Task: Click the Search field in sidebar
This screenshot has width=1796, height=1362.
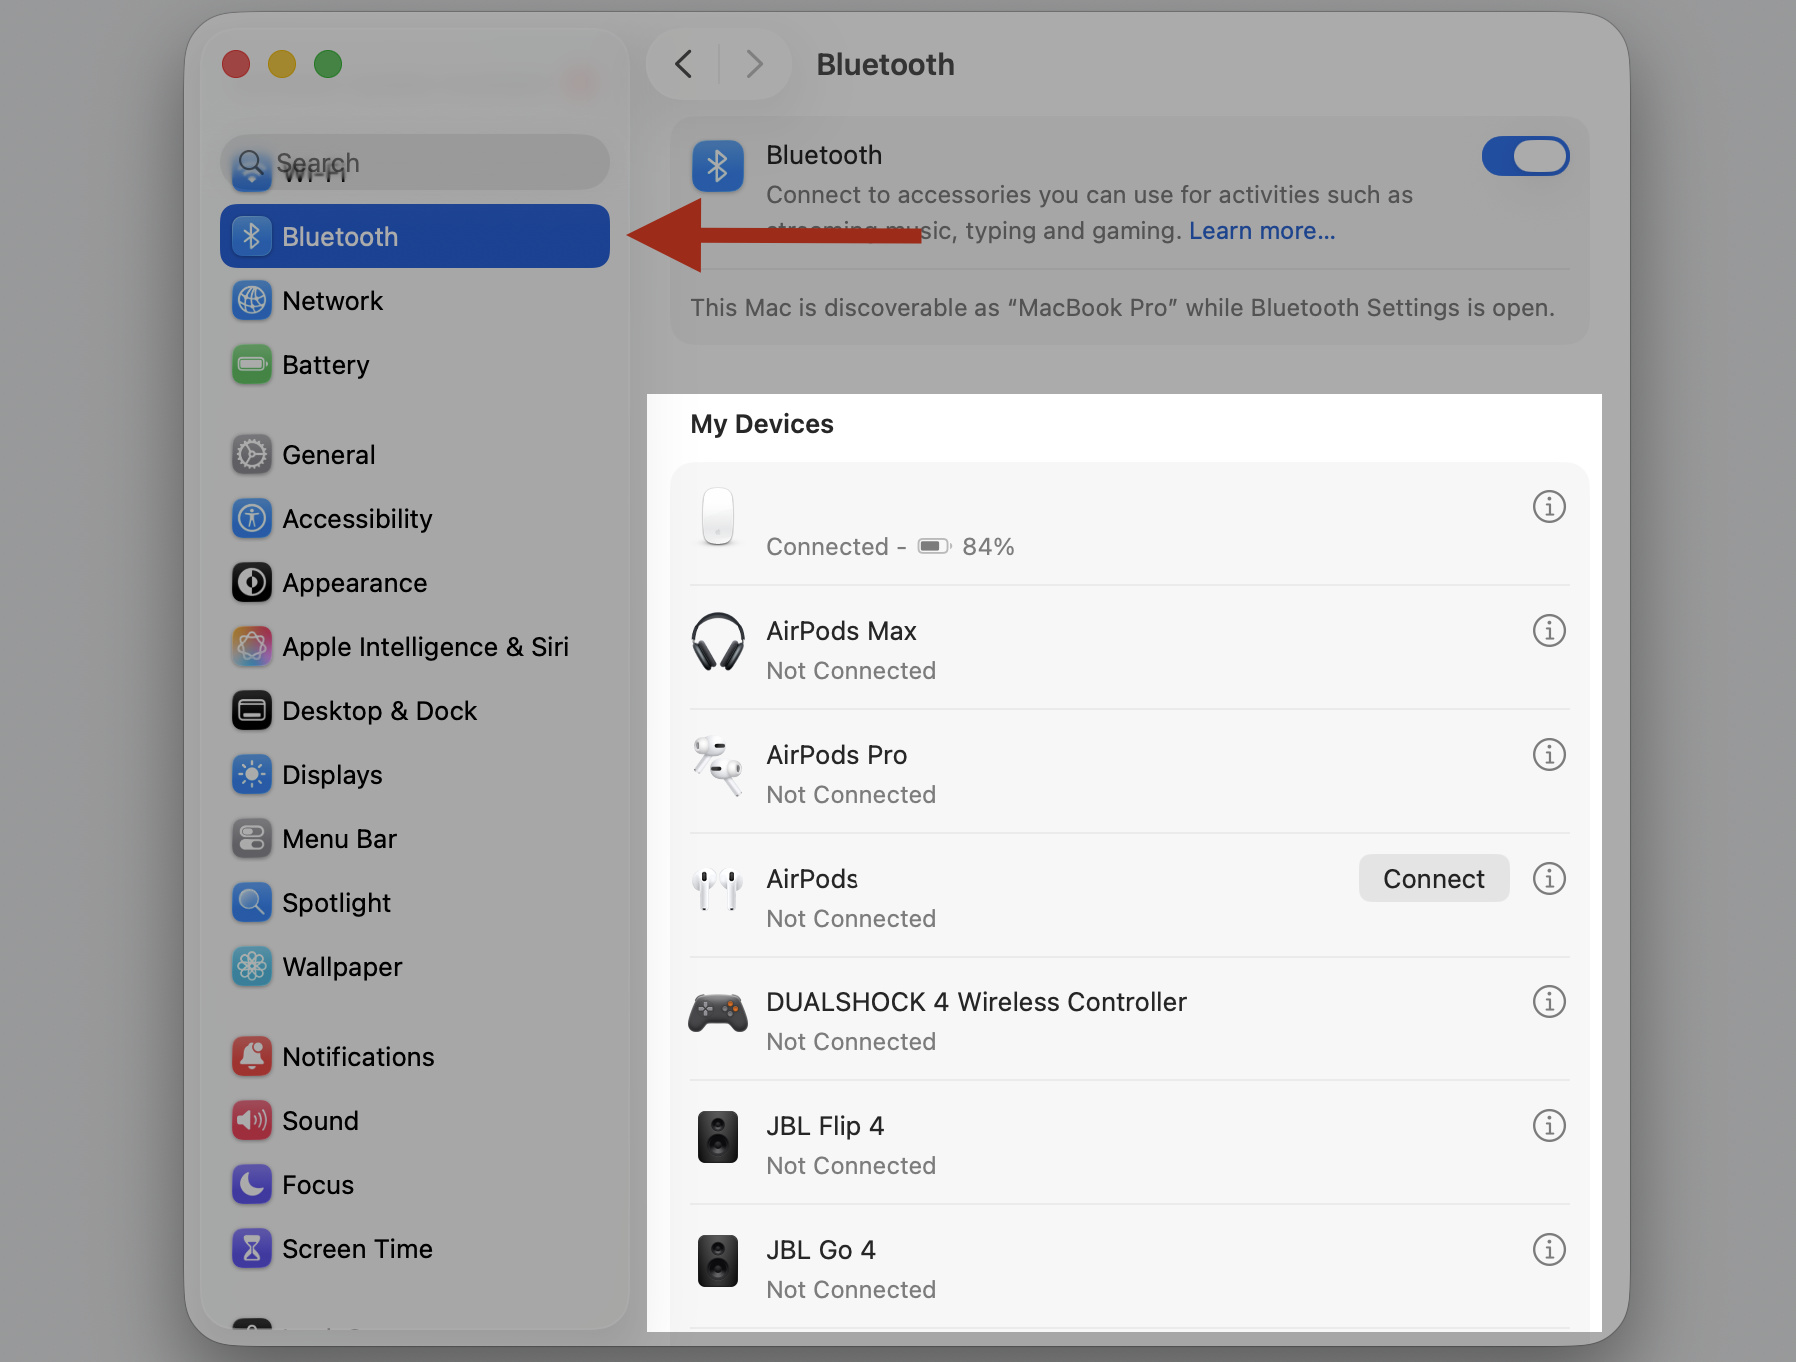Action: pyautogui.click(x=415, y=162)
